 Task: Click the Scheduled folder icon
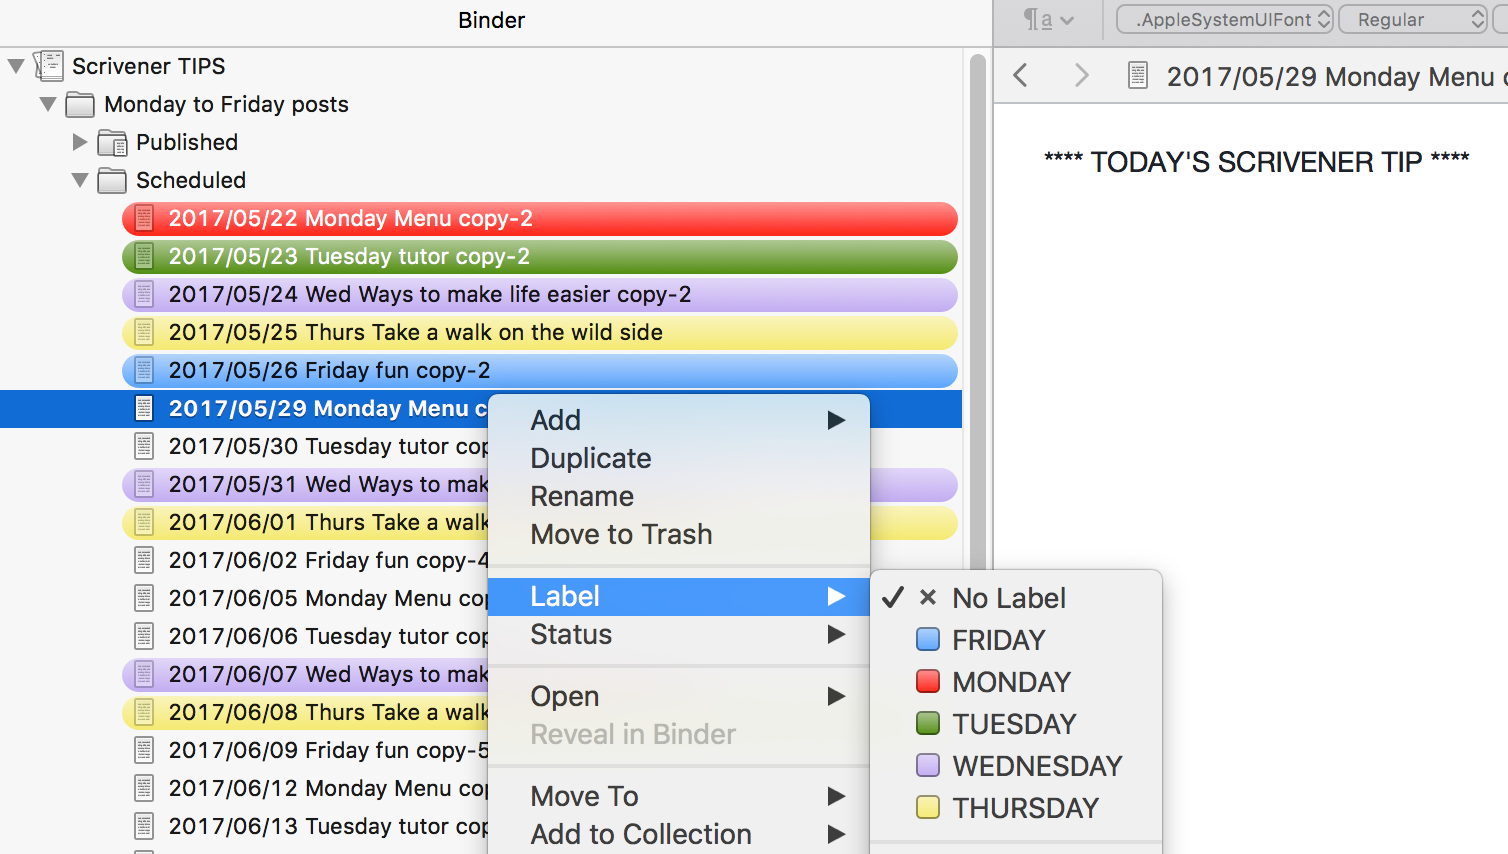(112, 181)
